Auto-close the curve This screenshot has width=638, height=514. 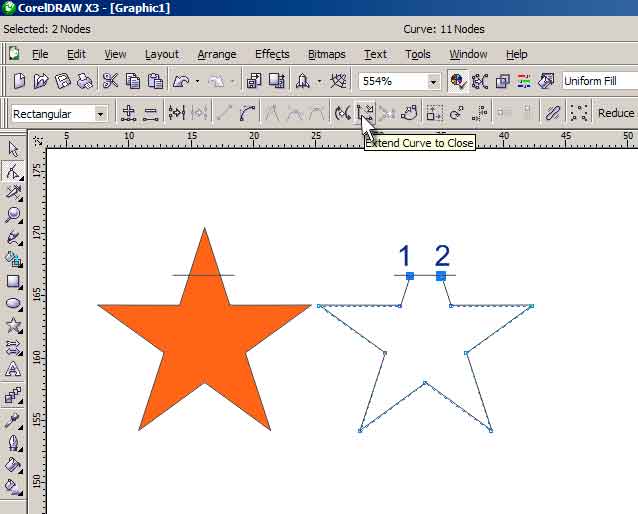[409, 113]
